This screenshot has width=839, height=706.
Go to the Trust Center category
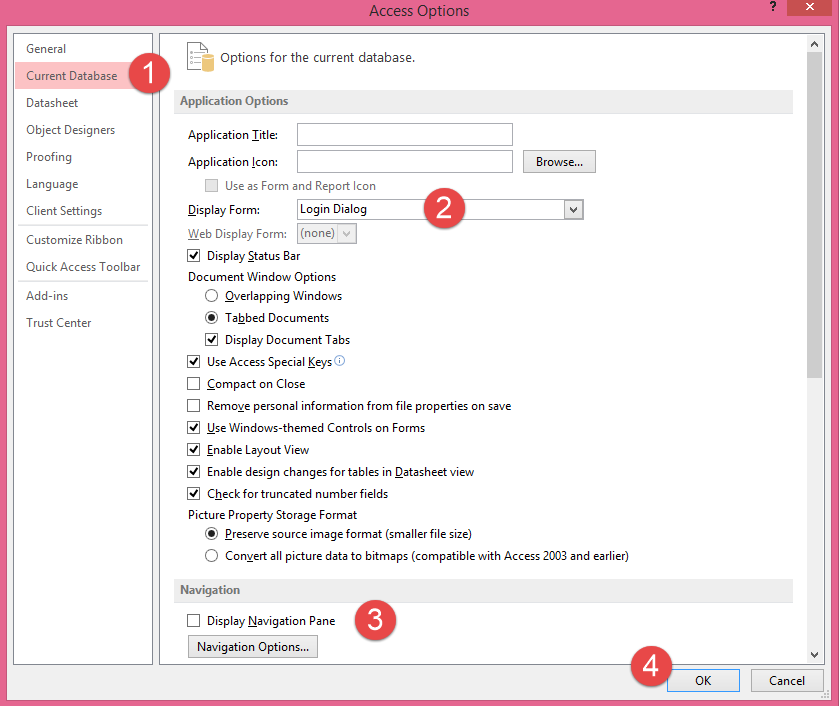point(59,323)
